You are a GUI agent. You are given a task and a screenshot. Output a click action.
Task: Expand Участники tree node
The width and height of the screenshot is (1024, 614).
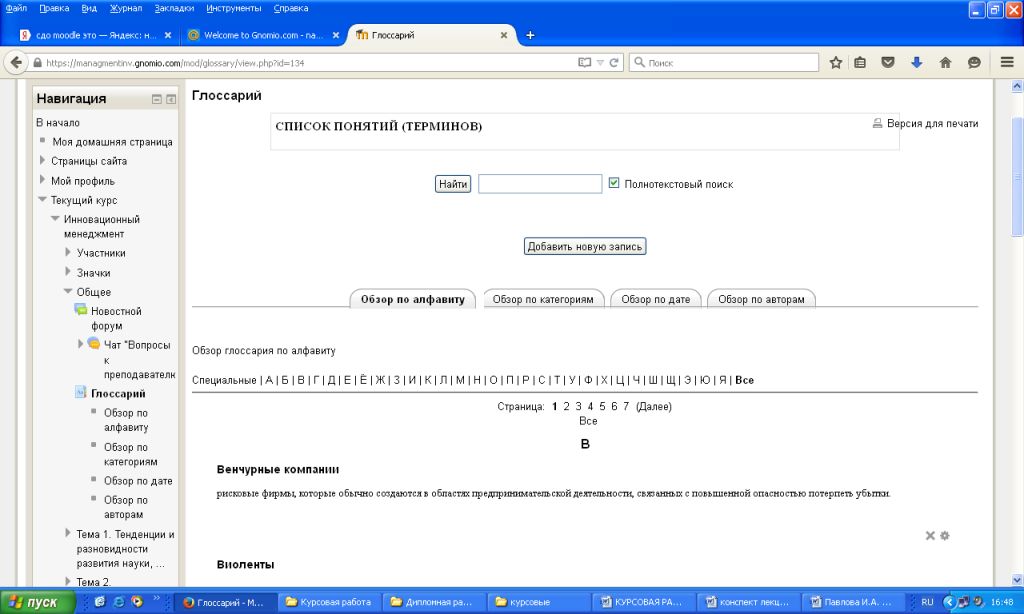coord(68,252)
